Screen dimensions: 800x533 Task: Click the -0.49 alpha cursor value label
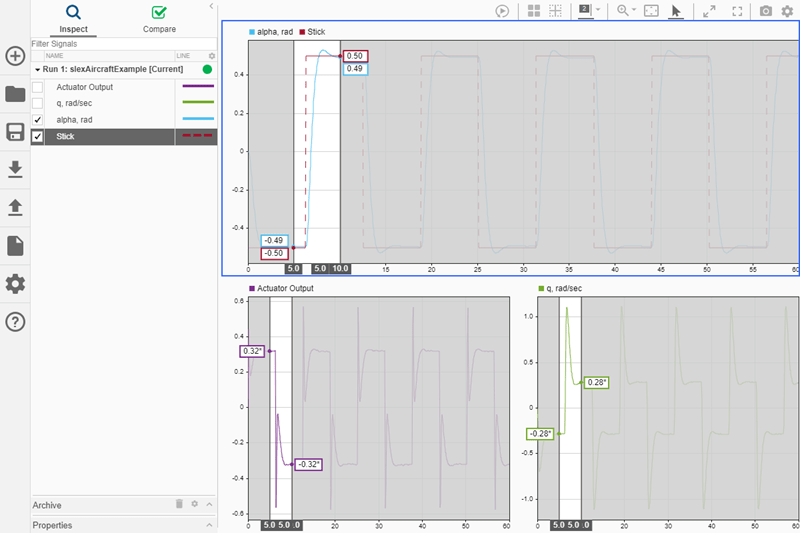(x=274, y=240)
